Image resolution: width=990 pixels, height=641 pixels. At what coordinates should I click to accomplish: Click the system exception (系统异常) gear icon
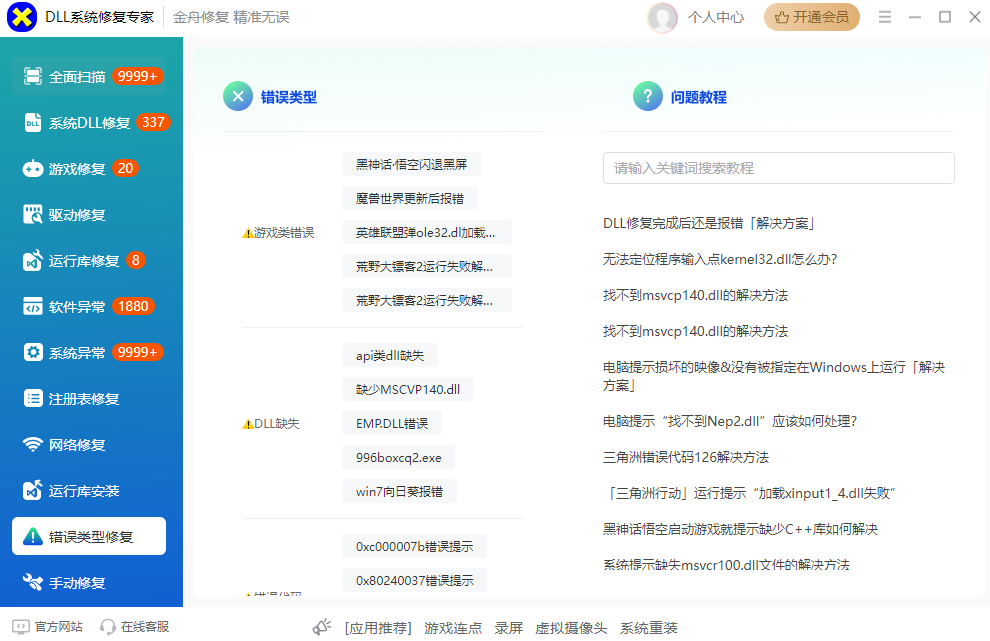pos(33,353)
